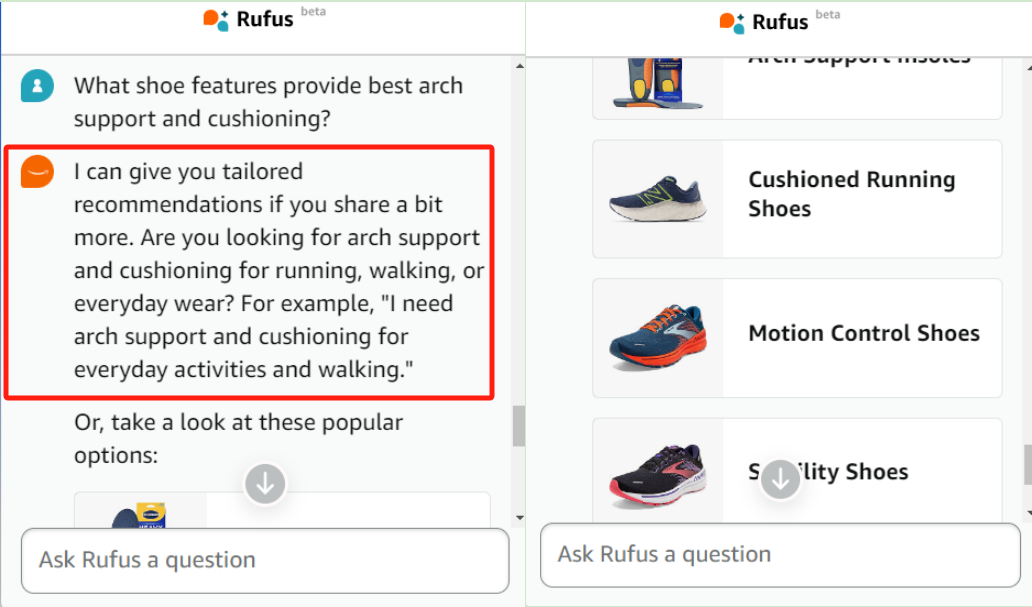Click the left chat panel's scrollbar thumb

pyautogui.click(x=519, y=426)
